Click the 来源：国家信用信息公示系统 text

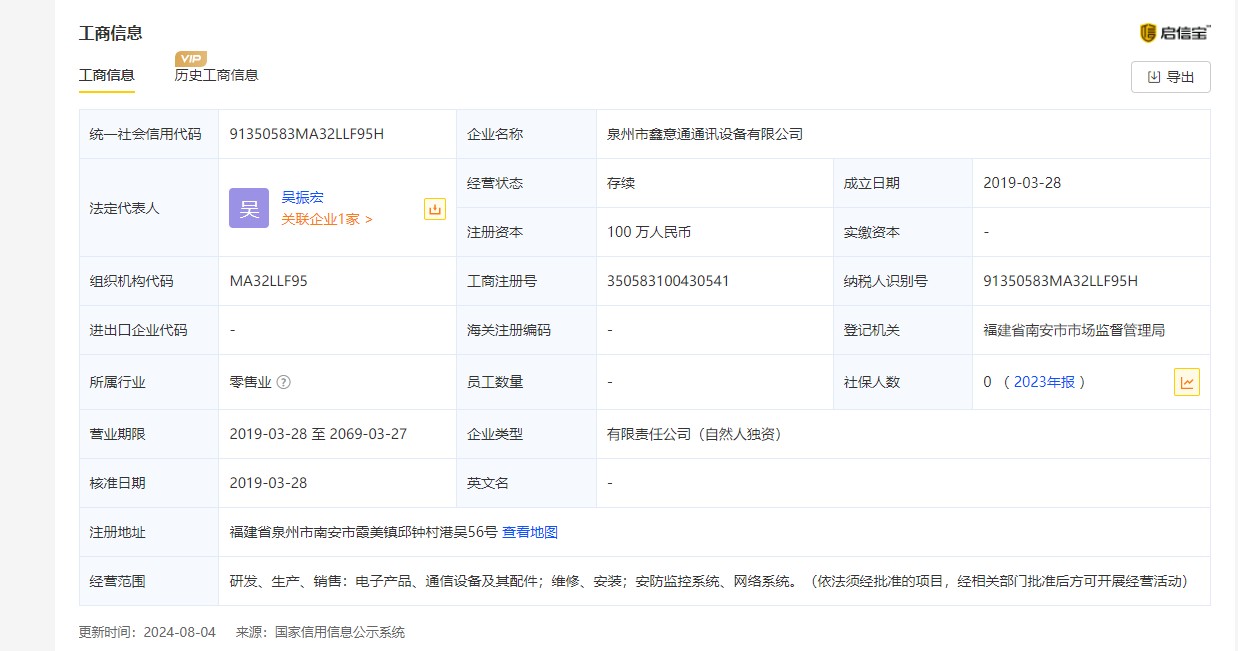[x=320, y=632]
